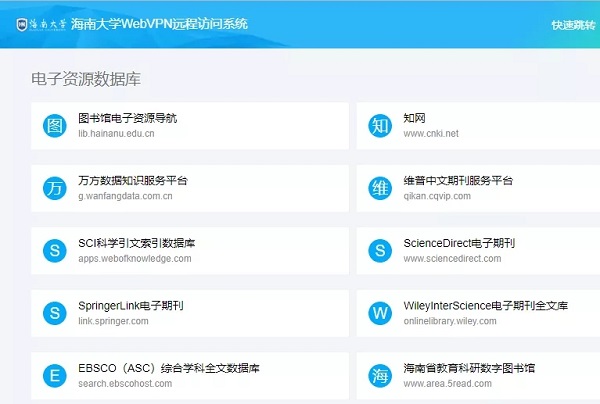Click the g.wanfangdata.com.cn URL text
The height and width of the screenshot is (404, 600).
click(125, 196)
